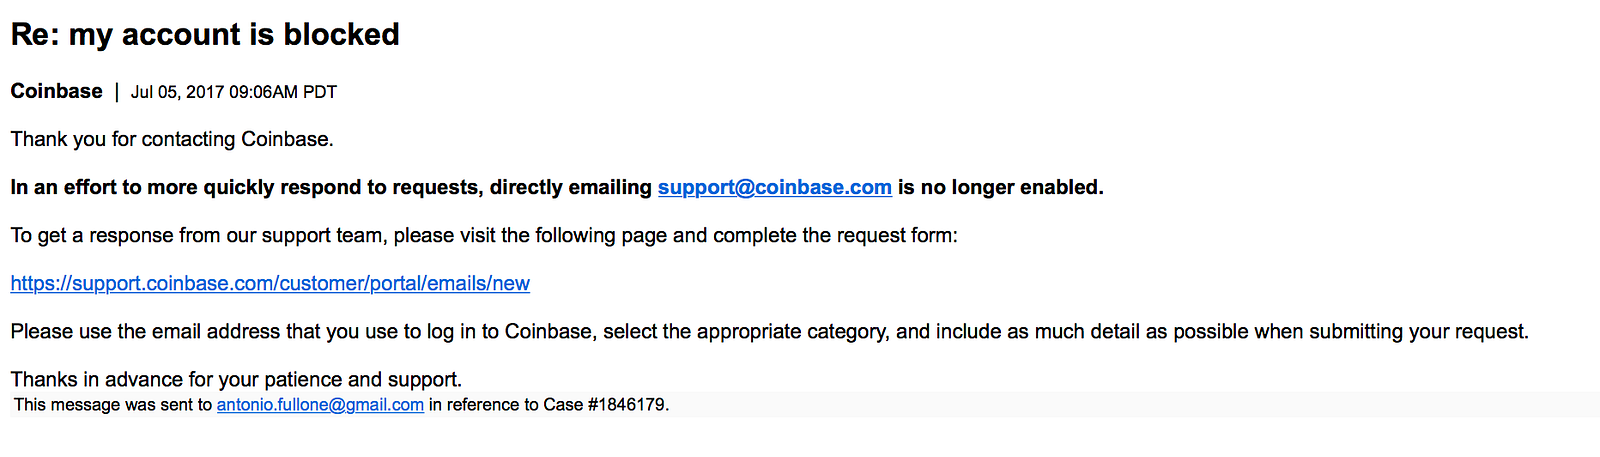
Task: Click the 'in reference to' footer text
Action: (484, 405)
